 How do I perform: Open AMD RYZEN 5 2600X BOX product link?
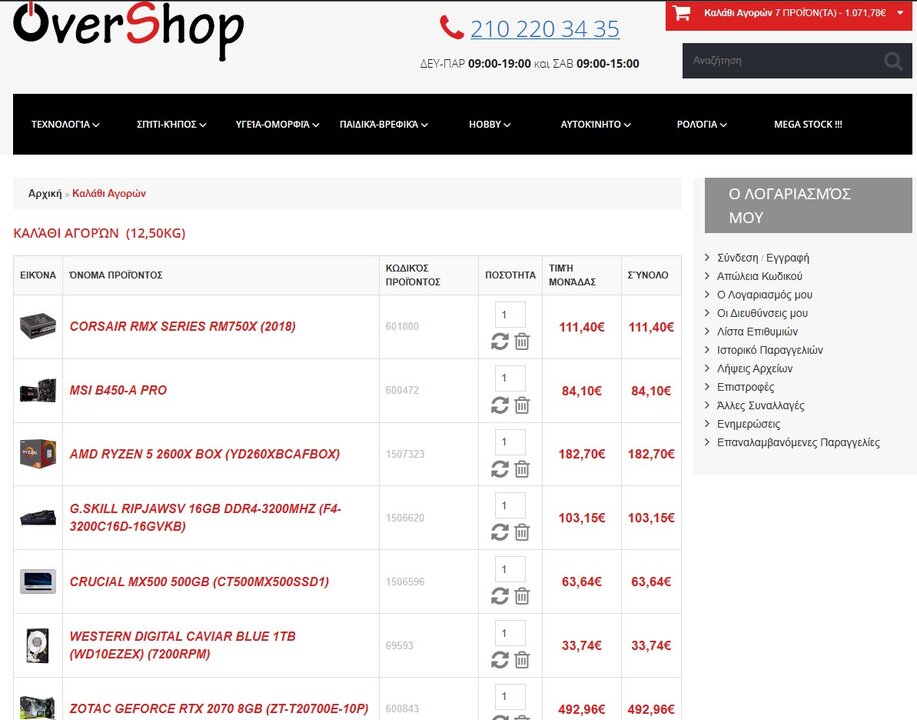[x=205, y=454]
